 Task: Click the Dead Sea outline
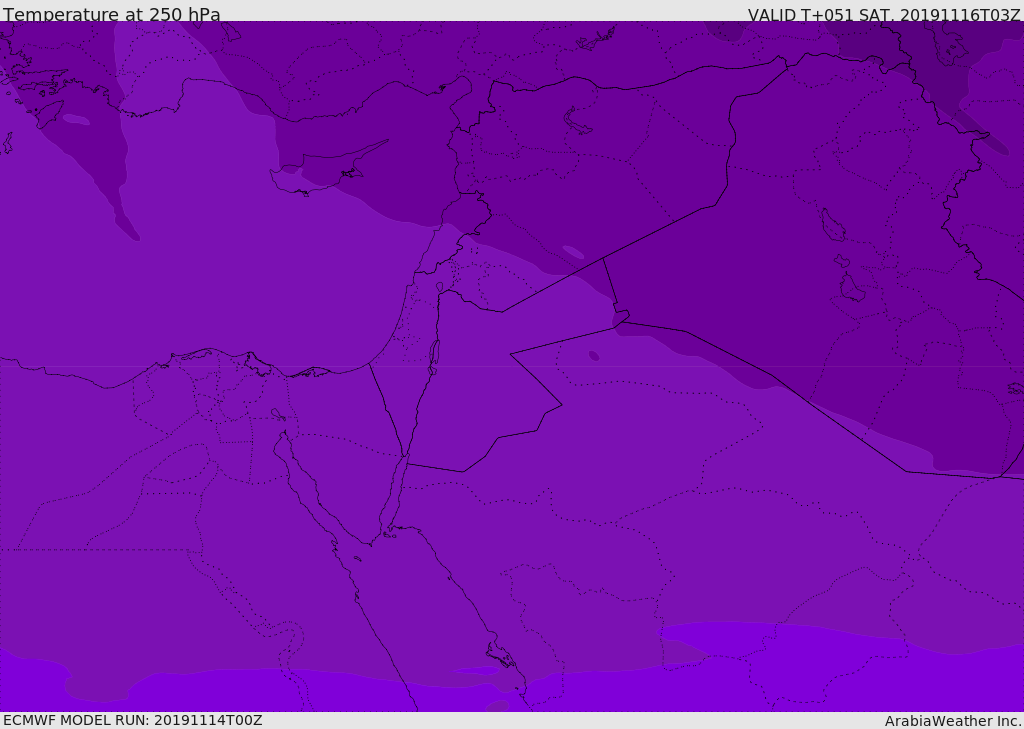[434, 353]
